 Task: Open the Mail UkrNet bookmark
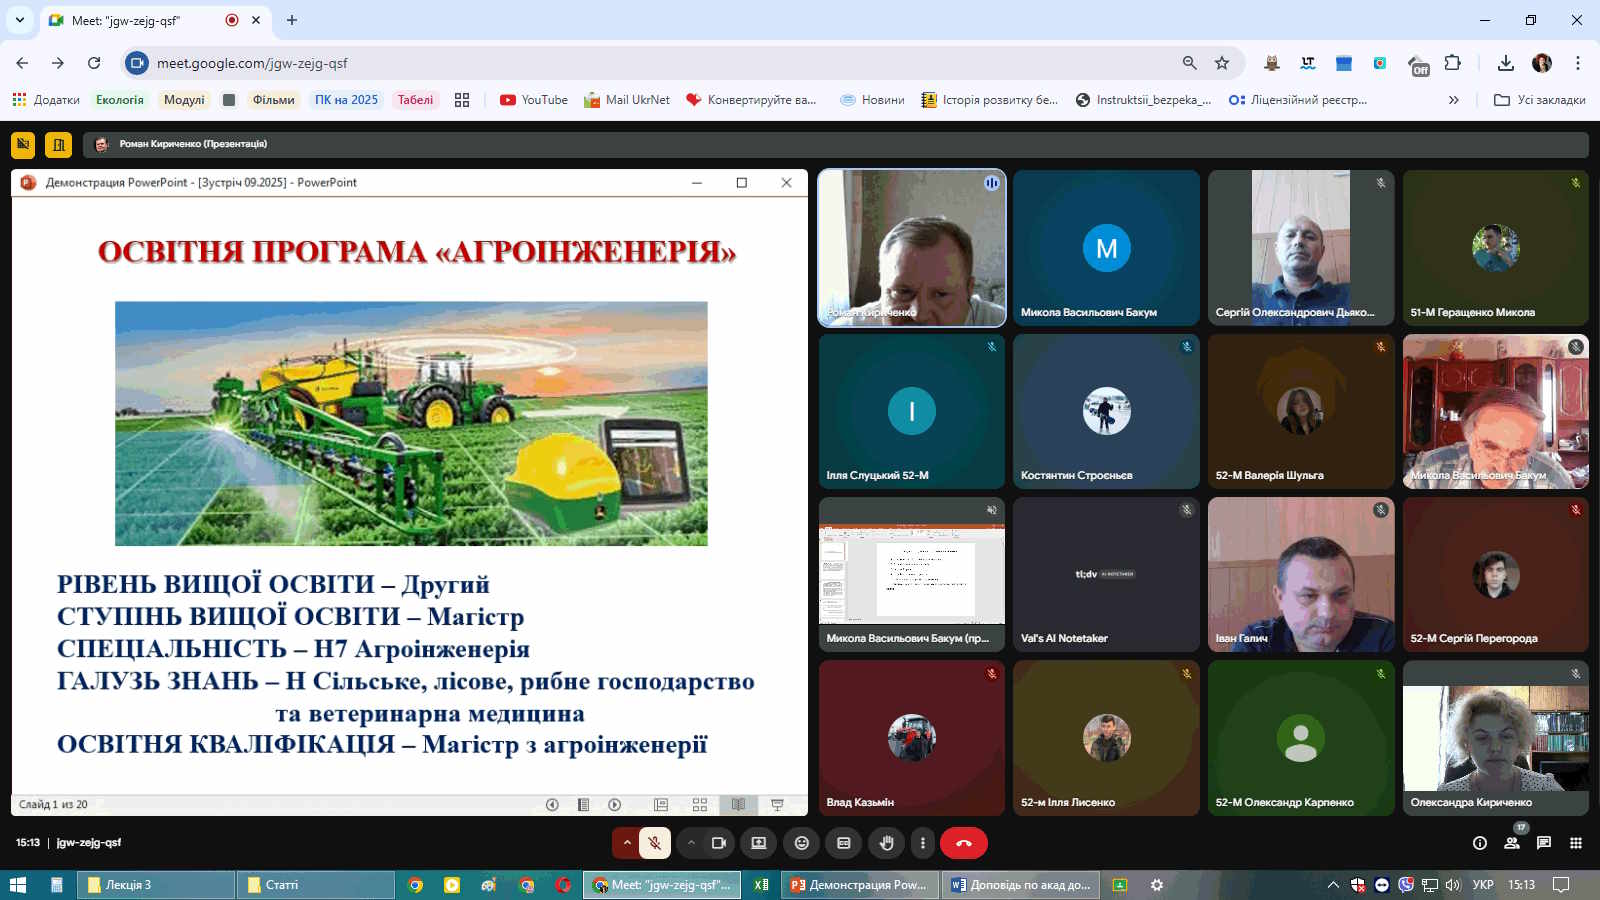click(x=627, y=100)
